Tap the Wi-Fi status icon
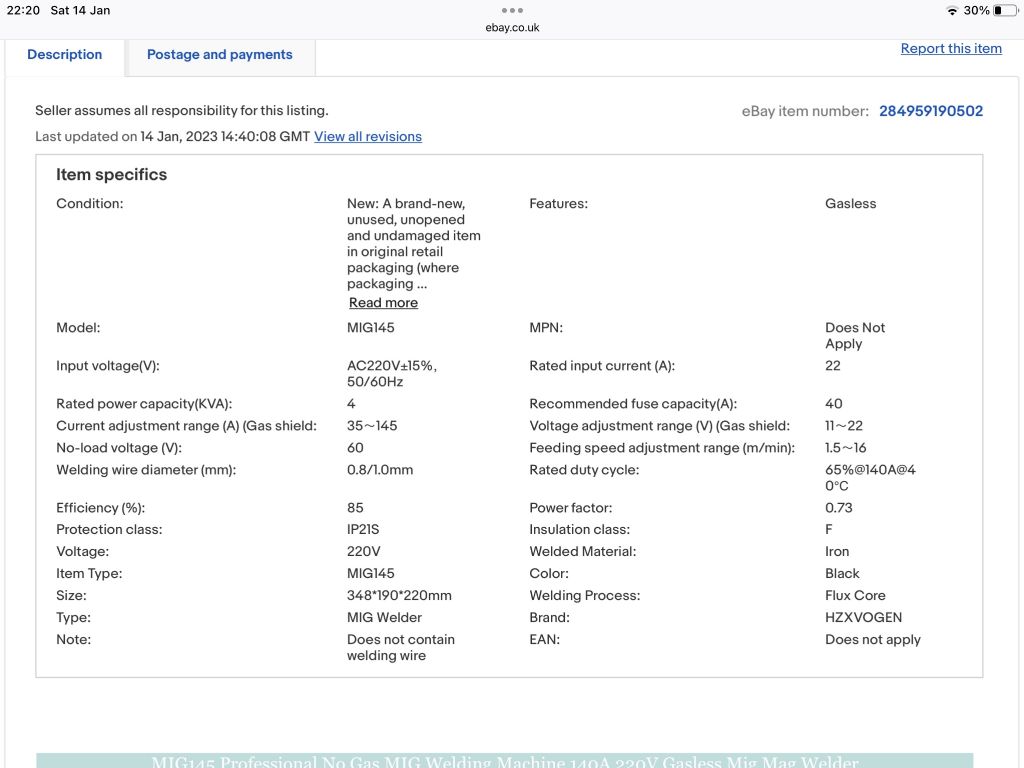Screen dimensions: 1024x768 952,10
